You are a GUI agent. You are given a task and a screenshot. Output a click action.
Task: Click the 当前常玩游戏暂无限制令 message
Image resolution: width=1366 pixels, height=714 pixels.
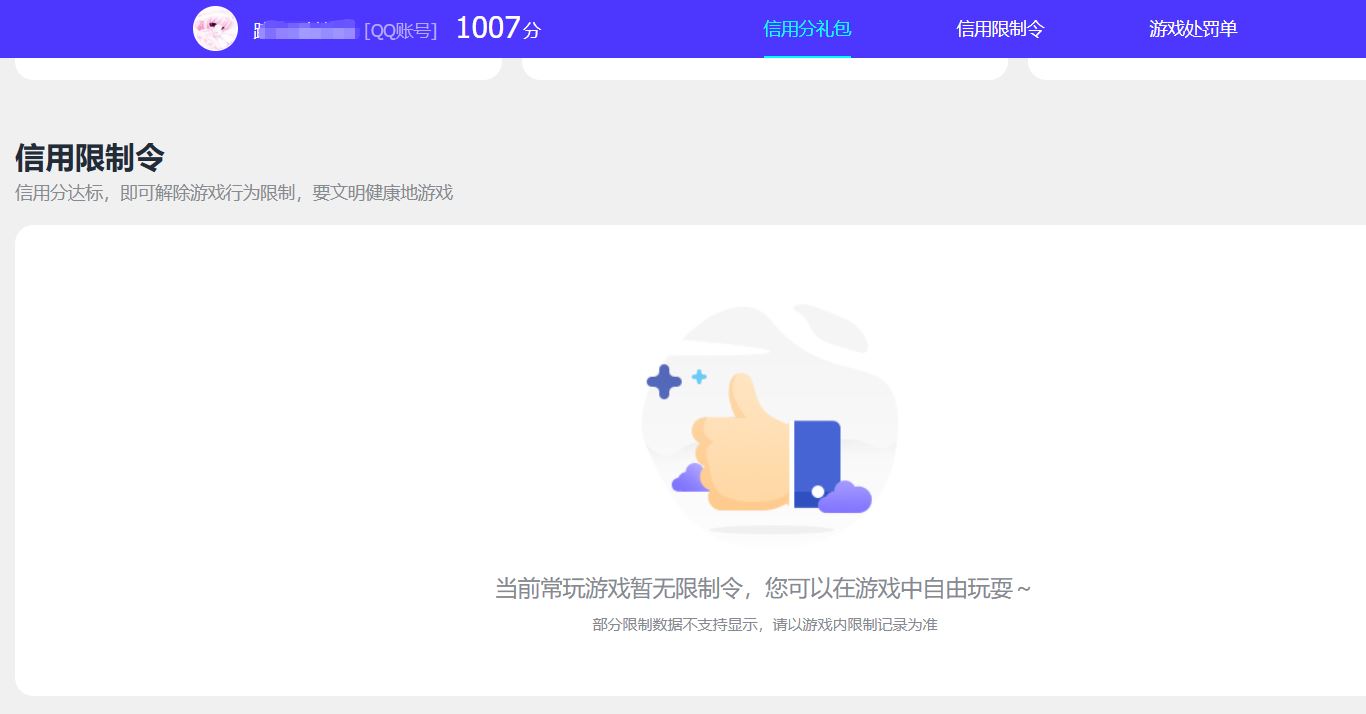[x=763, y=589]
